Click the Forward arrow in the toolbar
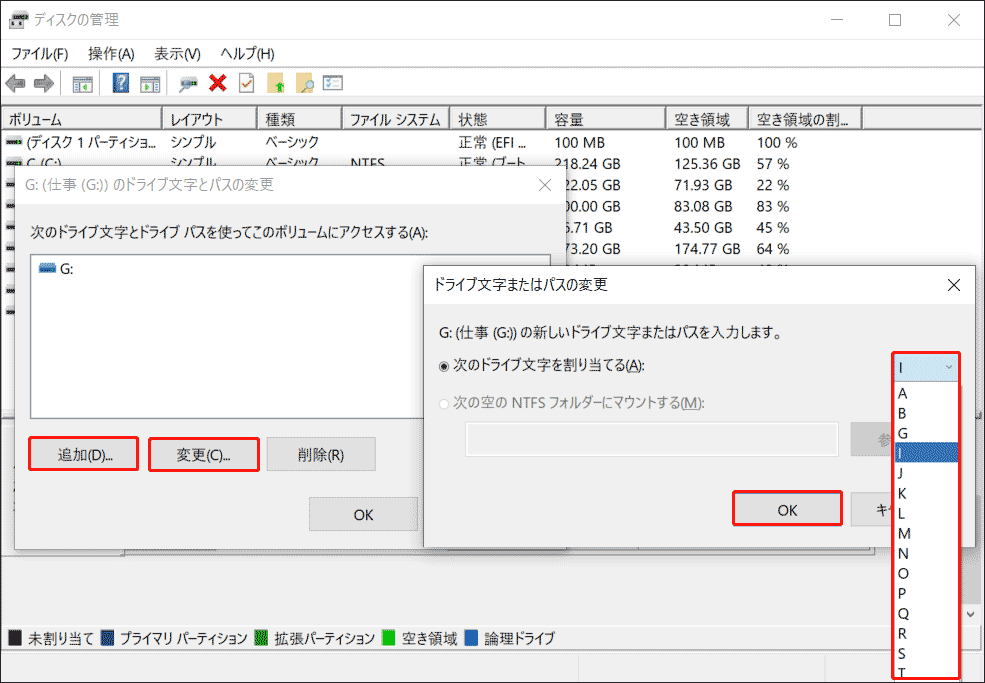Image resolution: width=985 pixels, height=683 pixels. click(43, 83)
